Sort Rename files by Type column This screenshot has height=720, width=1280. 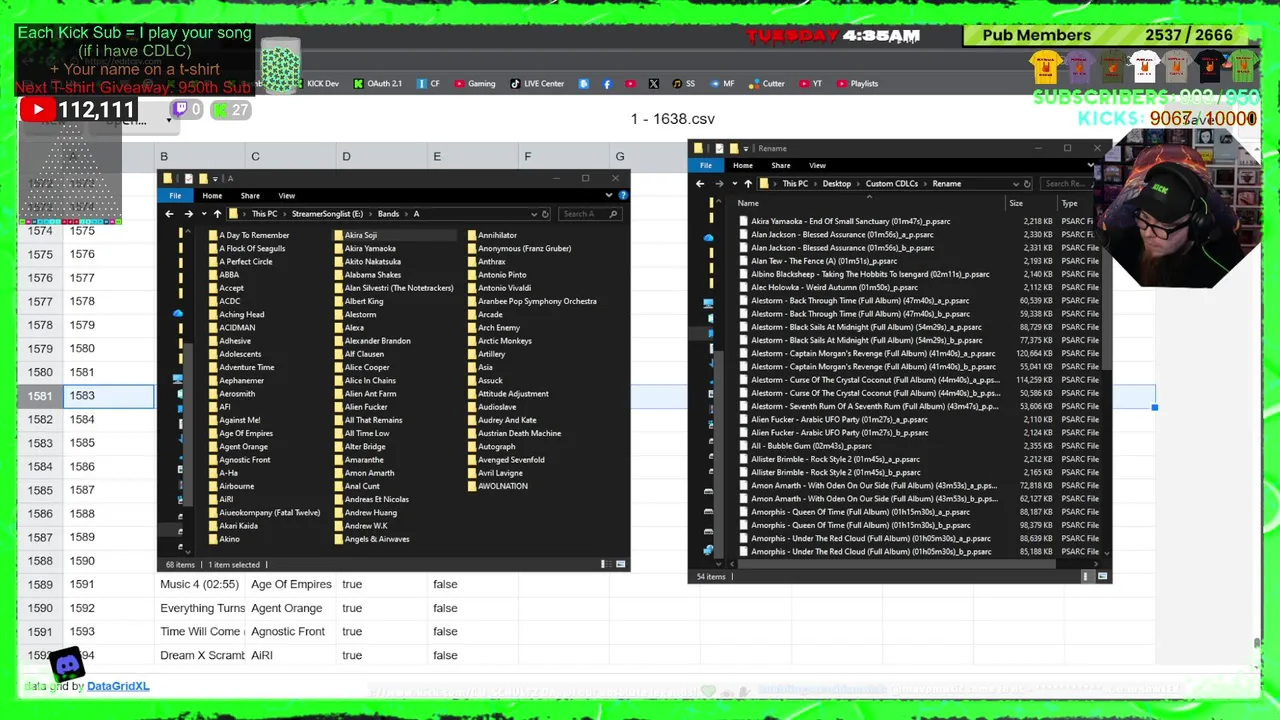tap(1070, 204)
